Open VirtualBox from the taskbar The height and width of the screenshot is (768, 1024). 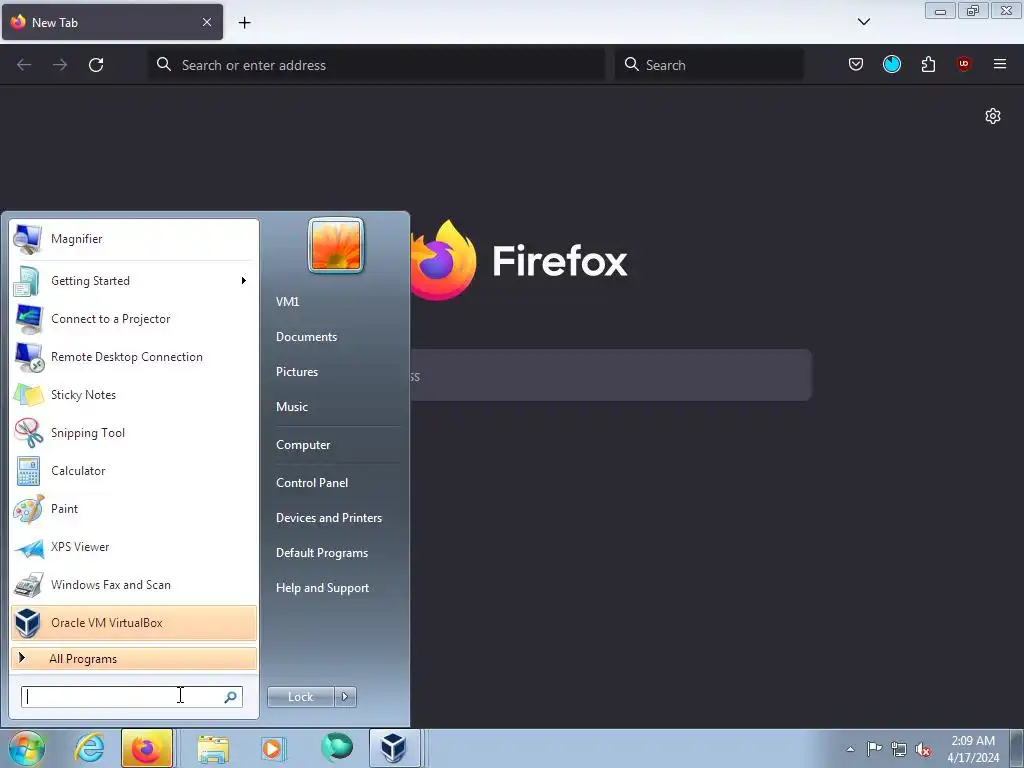click(x=394, y=748)
